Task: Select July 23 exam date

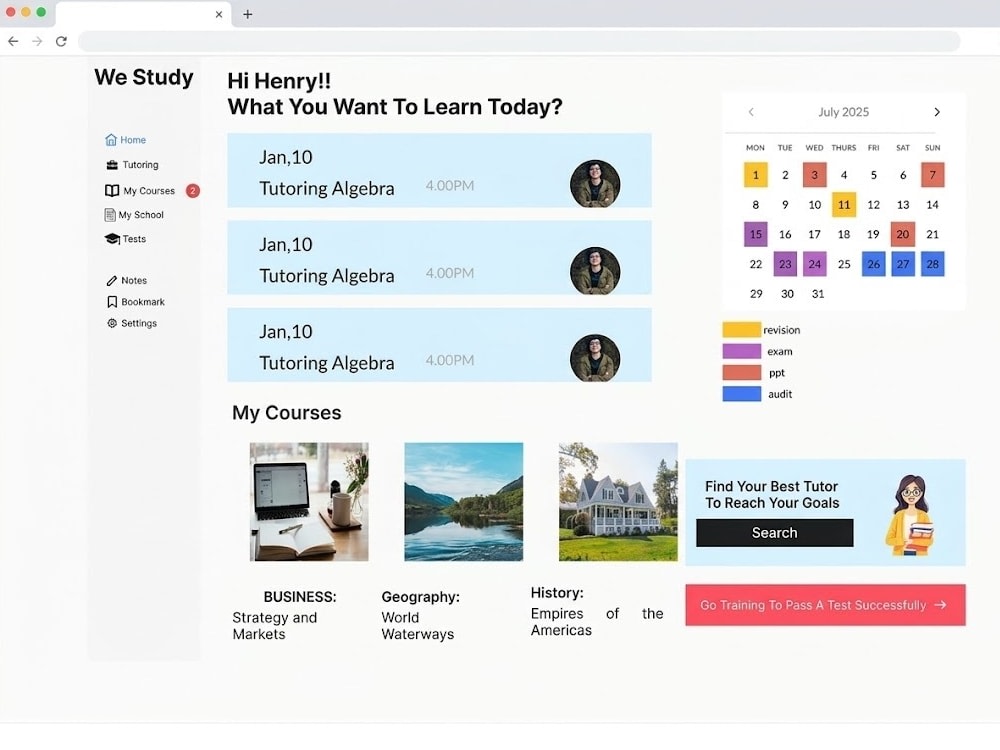Action: pos(785,264)
